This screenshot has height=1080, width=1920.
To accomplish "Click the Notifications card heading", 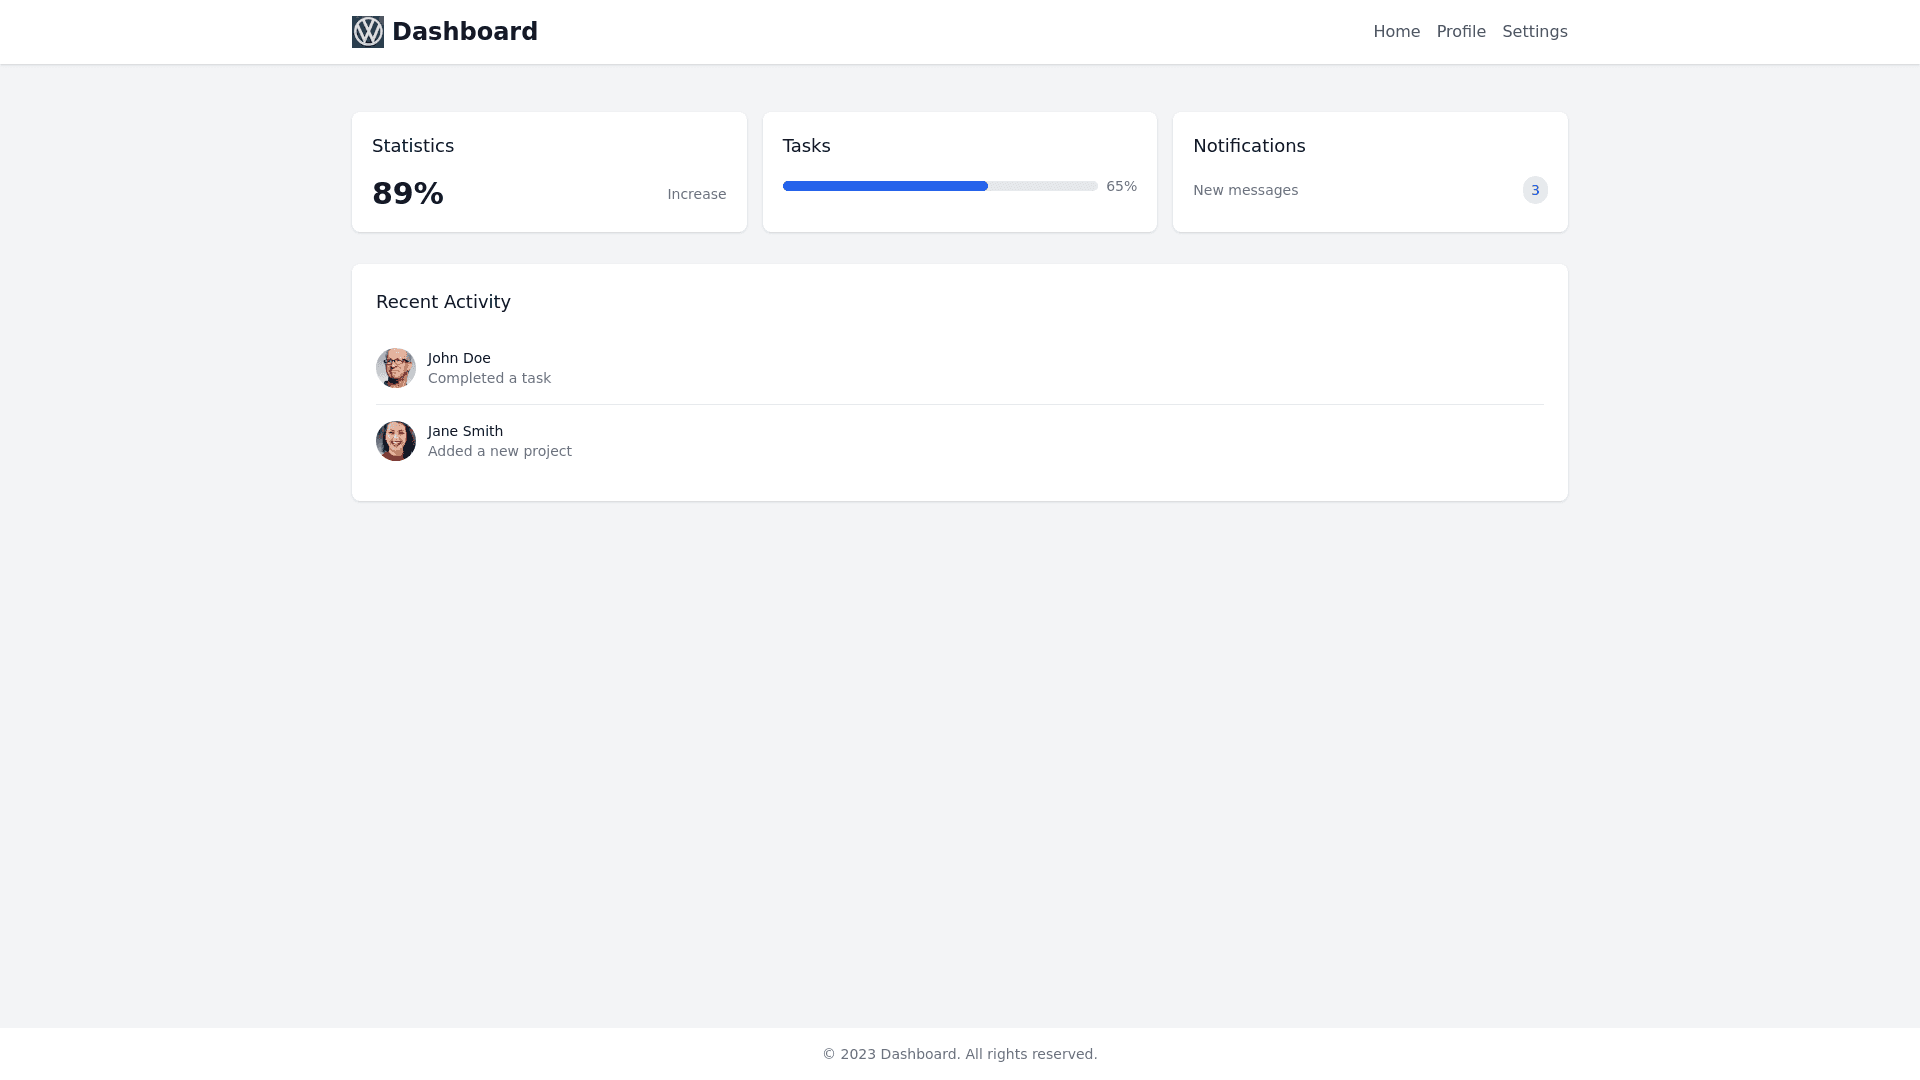I will tap(1249, 146).
